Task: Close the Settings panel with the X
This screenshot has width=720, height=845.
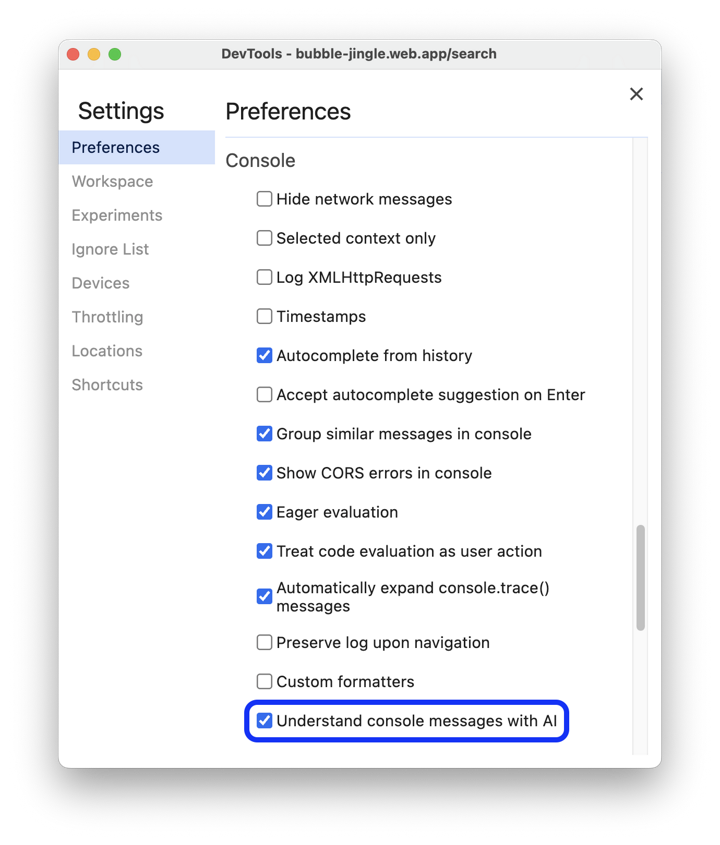Action: (x=636, y=93)
